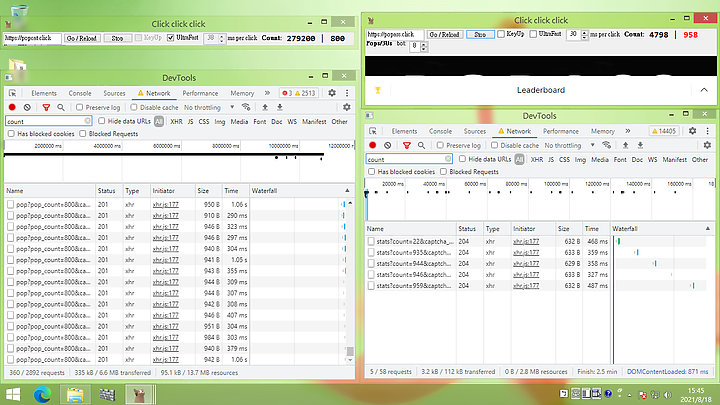Open network conditions icon in left DevTools
Viewport: 720px width, 405px height.
point(246,107)
